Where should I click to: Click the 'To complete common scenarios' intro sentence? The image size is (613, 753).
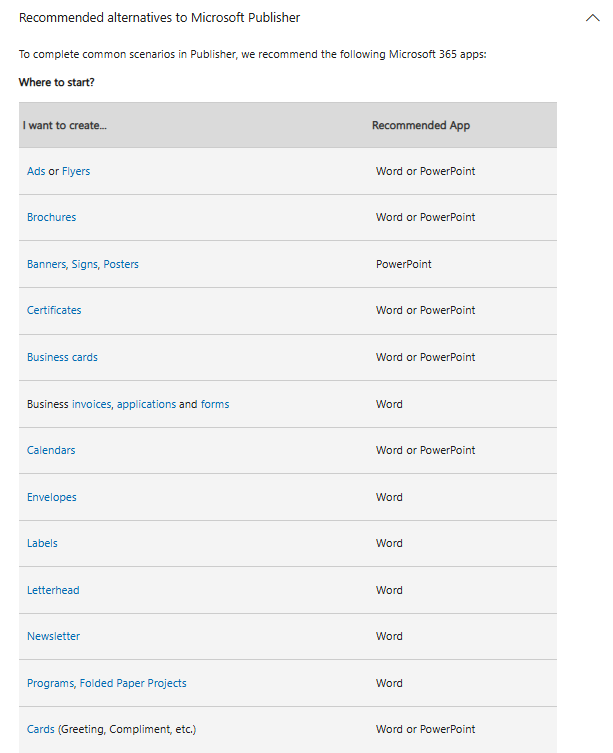(253, 54)
